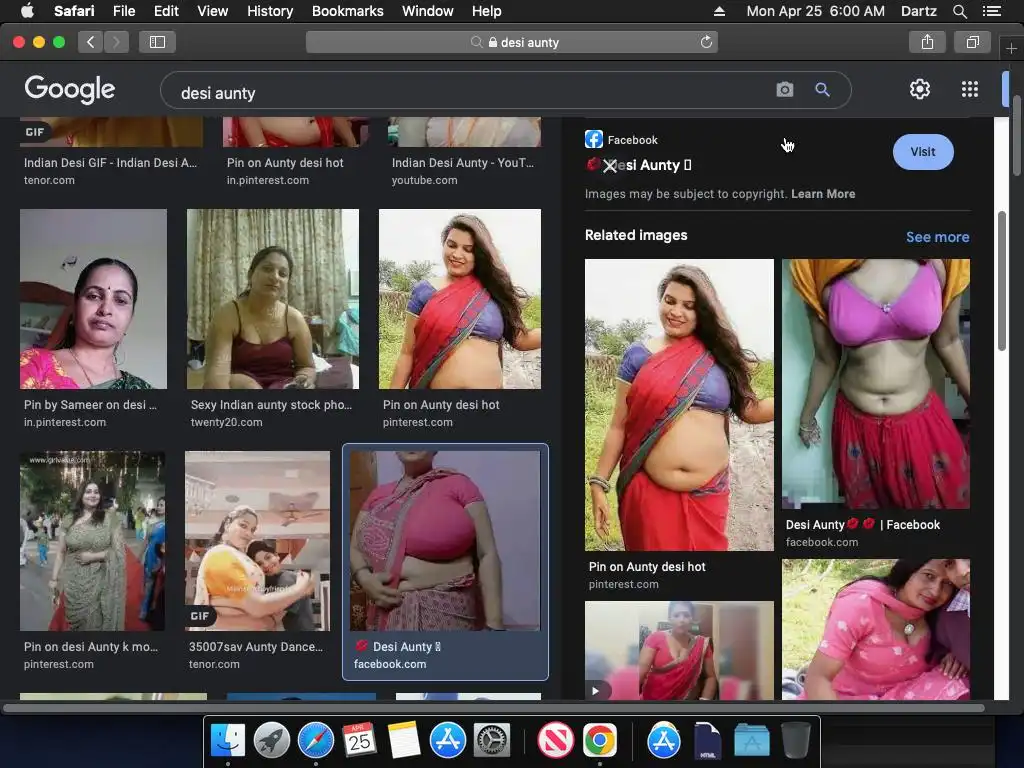Open Google settings gear icon

[x=920, y=89]
